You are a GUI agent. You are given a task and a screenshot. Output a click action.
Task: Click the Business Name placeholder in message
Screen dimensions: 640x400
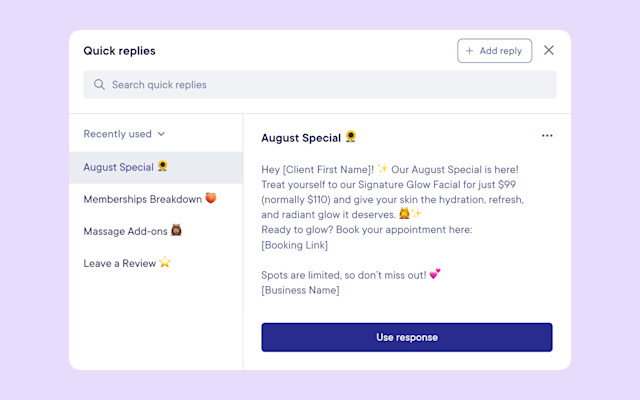(x=300, y=290)
